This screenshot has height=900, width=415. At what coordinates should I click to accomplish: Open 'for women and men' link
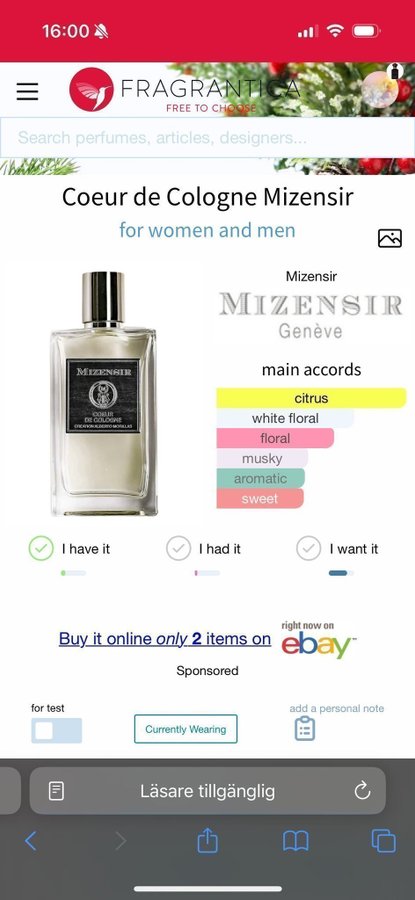[x=207, y=230]
